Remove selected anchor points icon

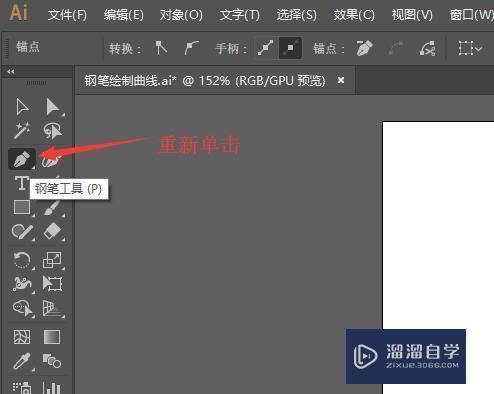(x=364, y=49)
